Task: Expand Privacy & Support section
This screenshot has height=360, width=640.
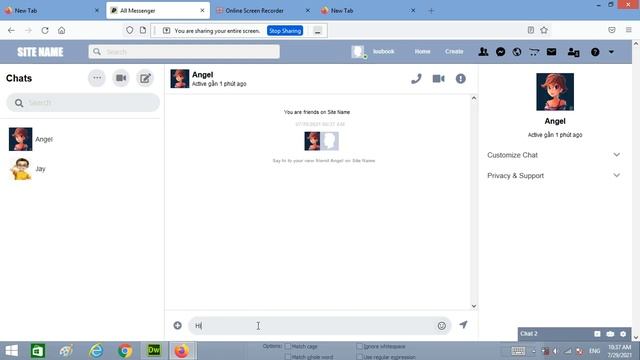Action: coord(553,176)
